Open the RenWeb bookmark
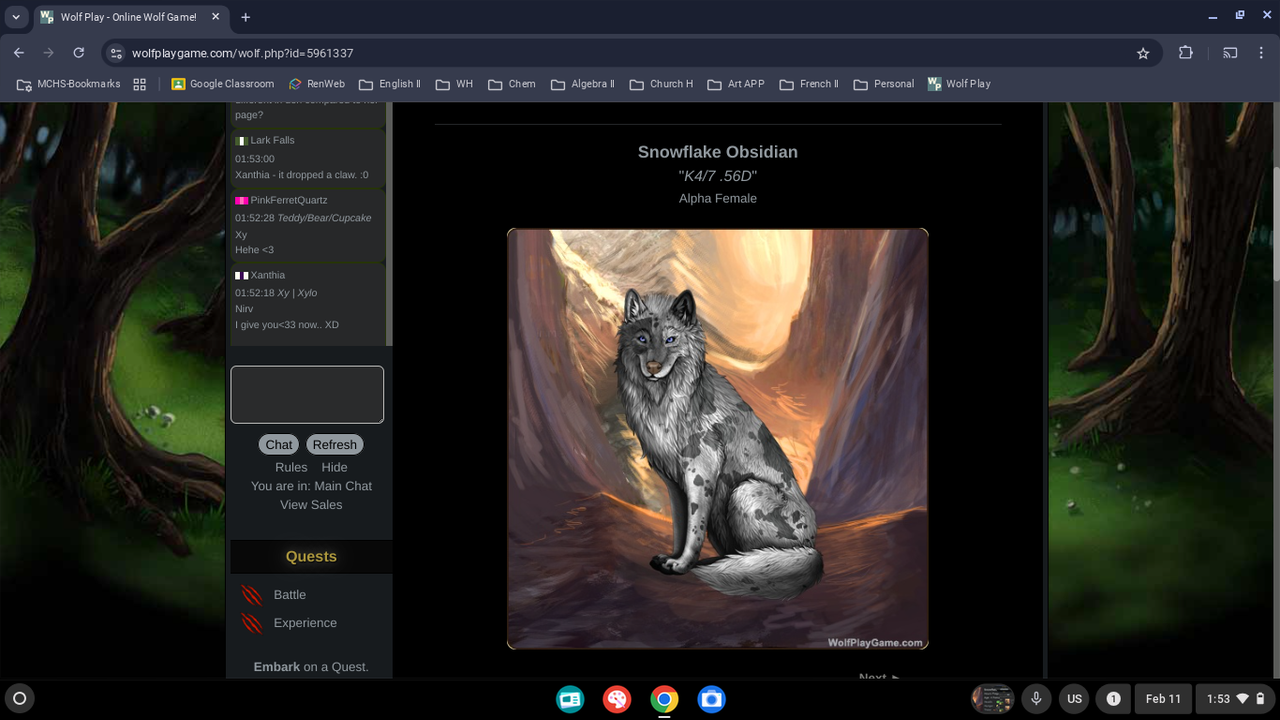 tap(316, 84)
